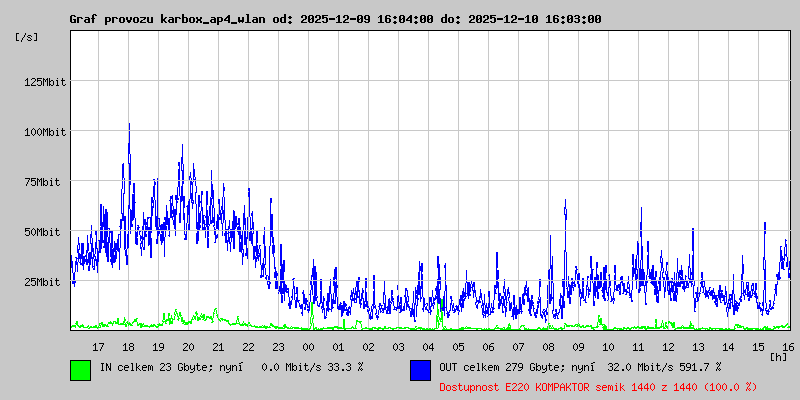Select the 100Mbit y-axis label
Screen dimensions: 800x400
coord(44,132)
